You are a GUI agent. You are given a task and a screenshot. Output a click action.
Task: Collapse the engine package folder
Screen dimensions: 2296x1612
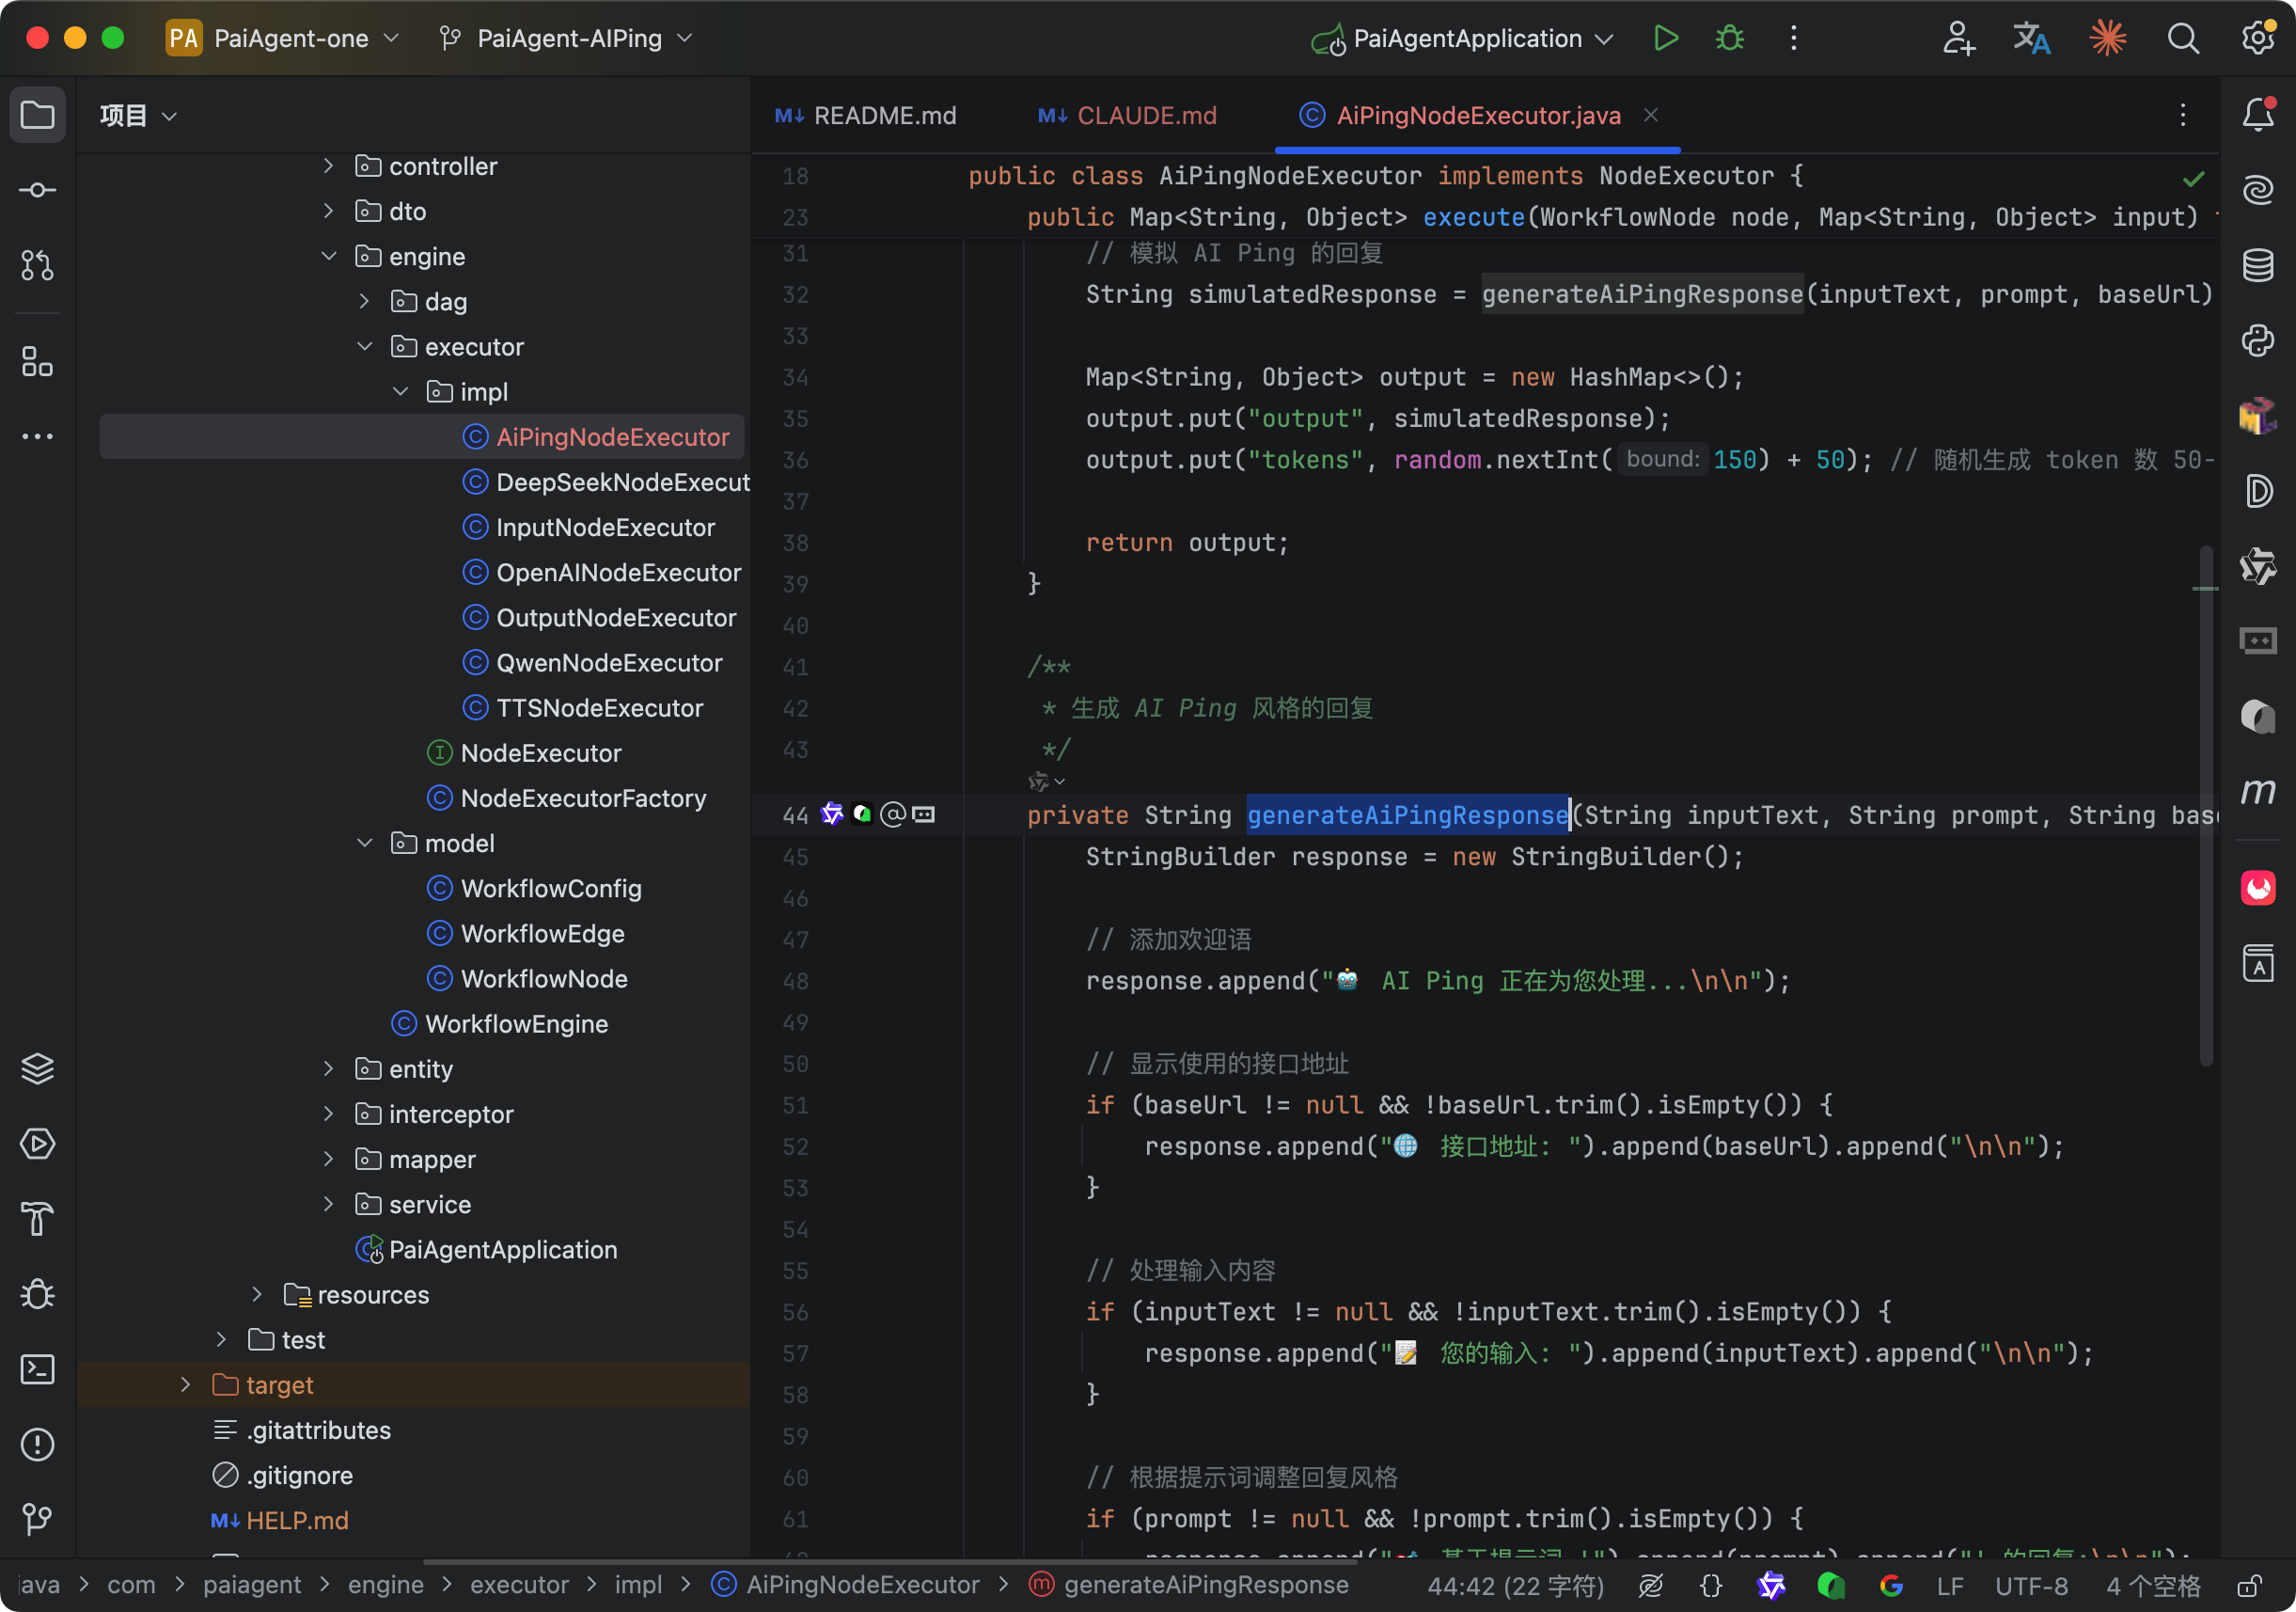click(329, 257)
